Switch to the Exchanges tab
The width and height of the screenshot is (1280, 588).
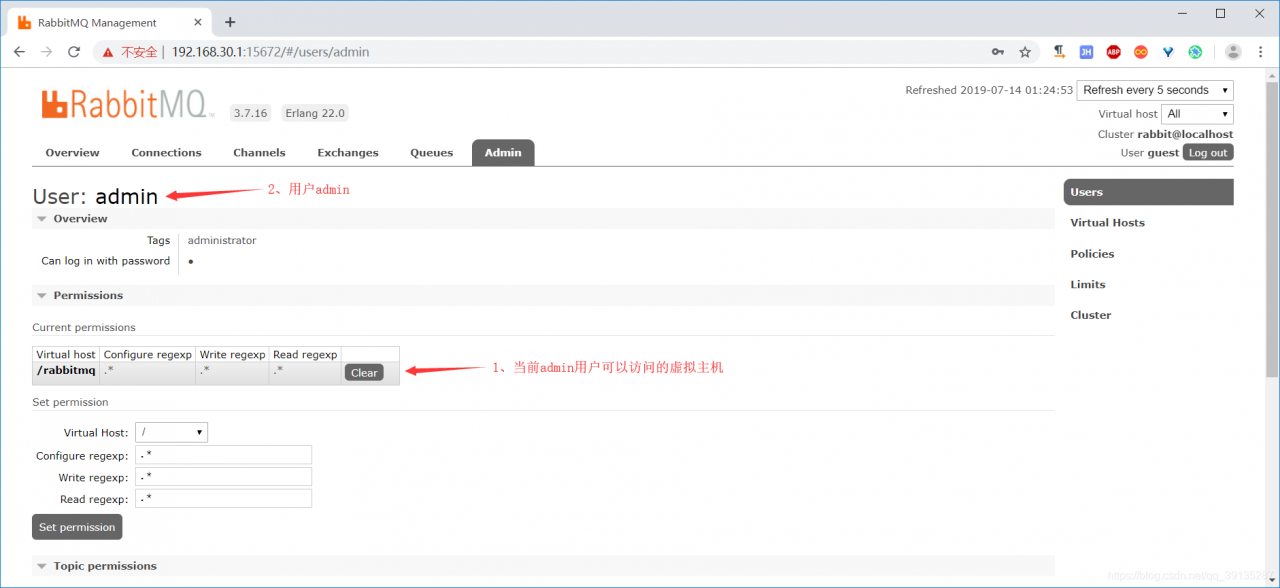(x=348, y=153)
